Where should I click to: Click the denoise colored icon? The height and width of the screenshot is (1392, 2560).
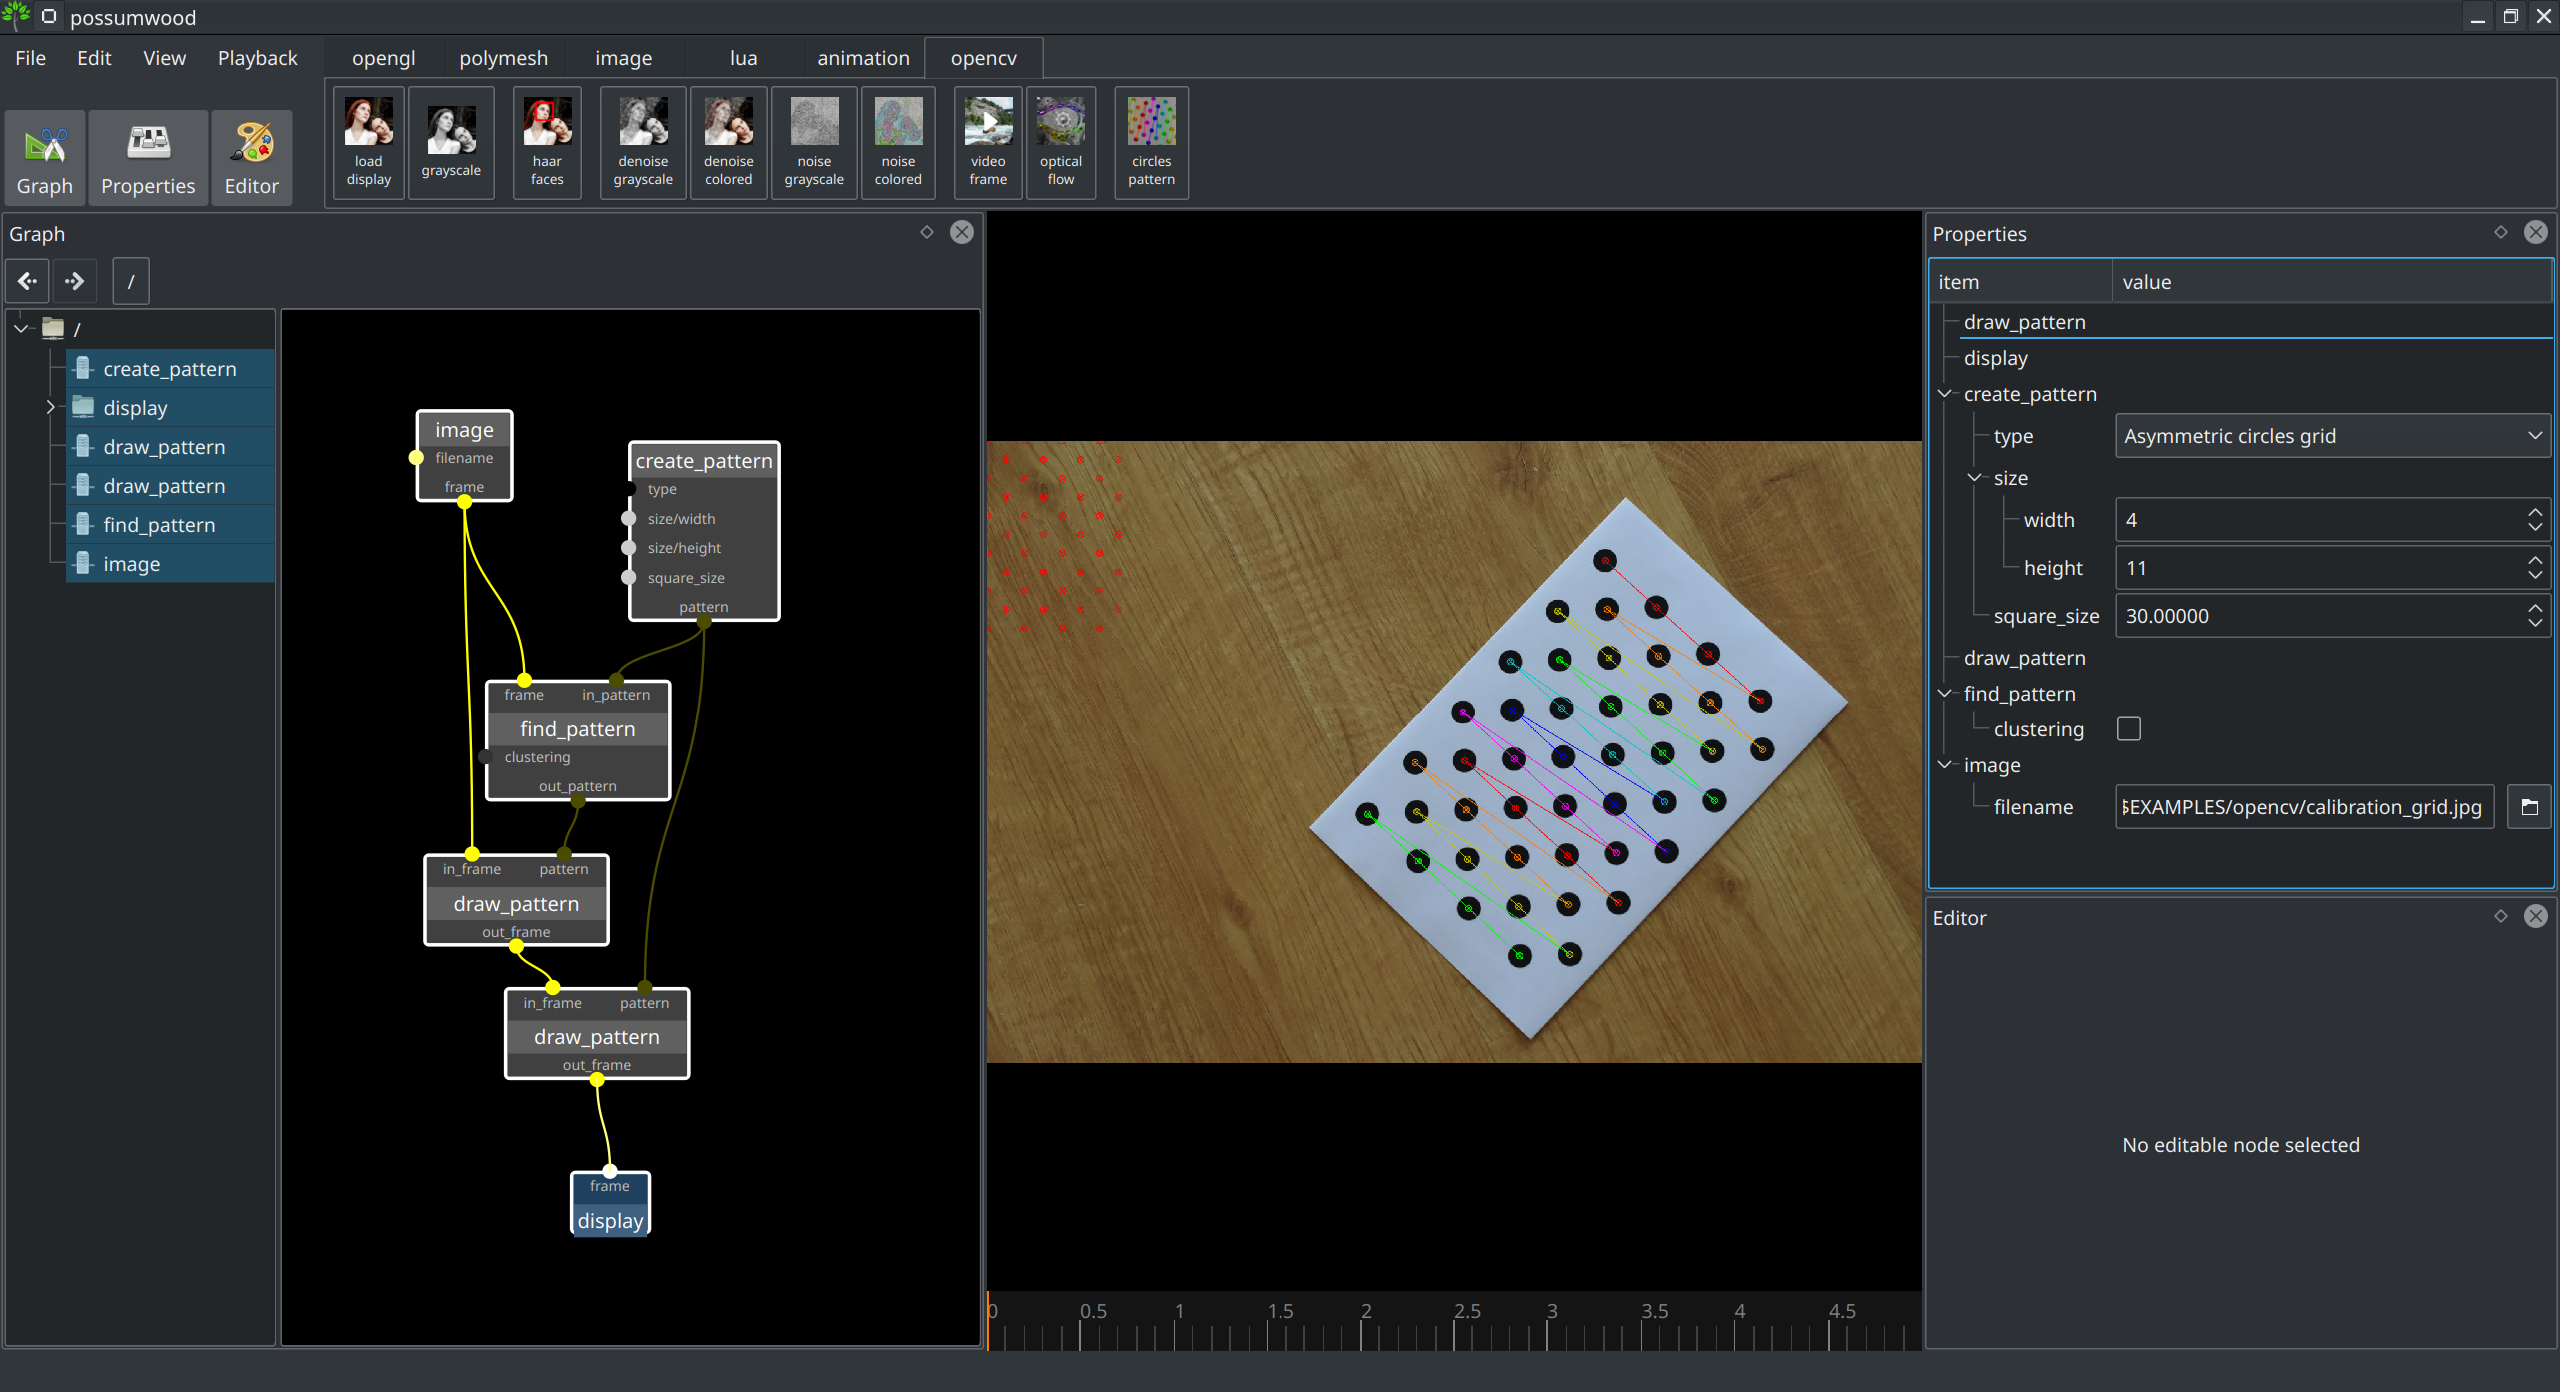click(728, 142)
